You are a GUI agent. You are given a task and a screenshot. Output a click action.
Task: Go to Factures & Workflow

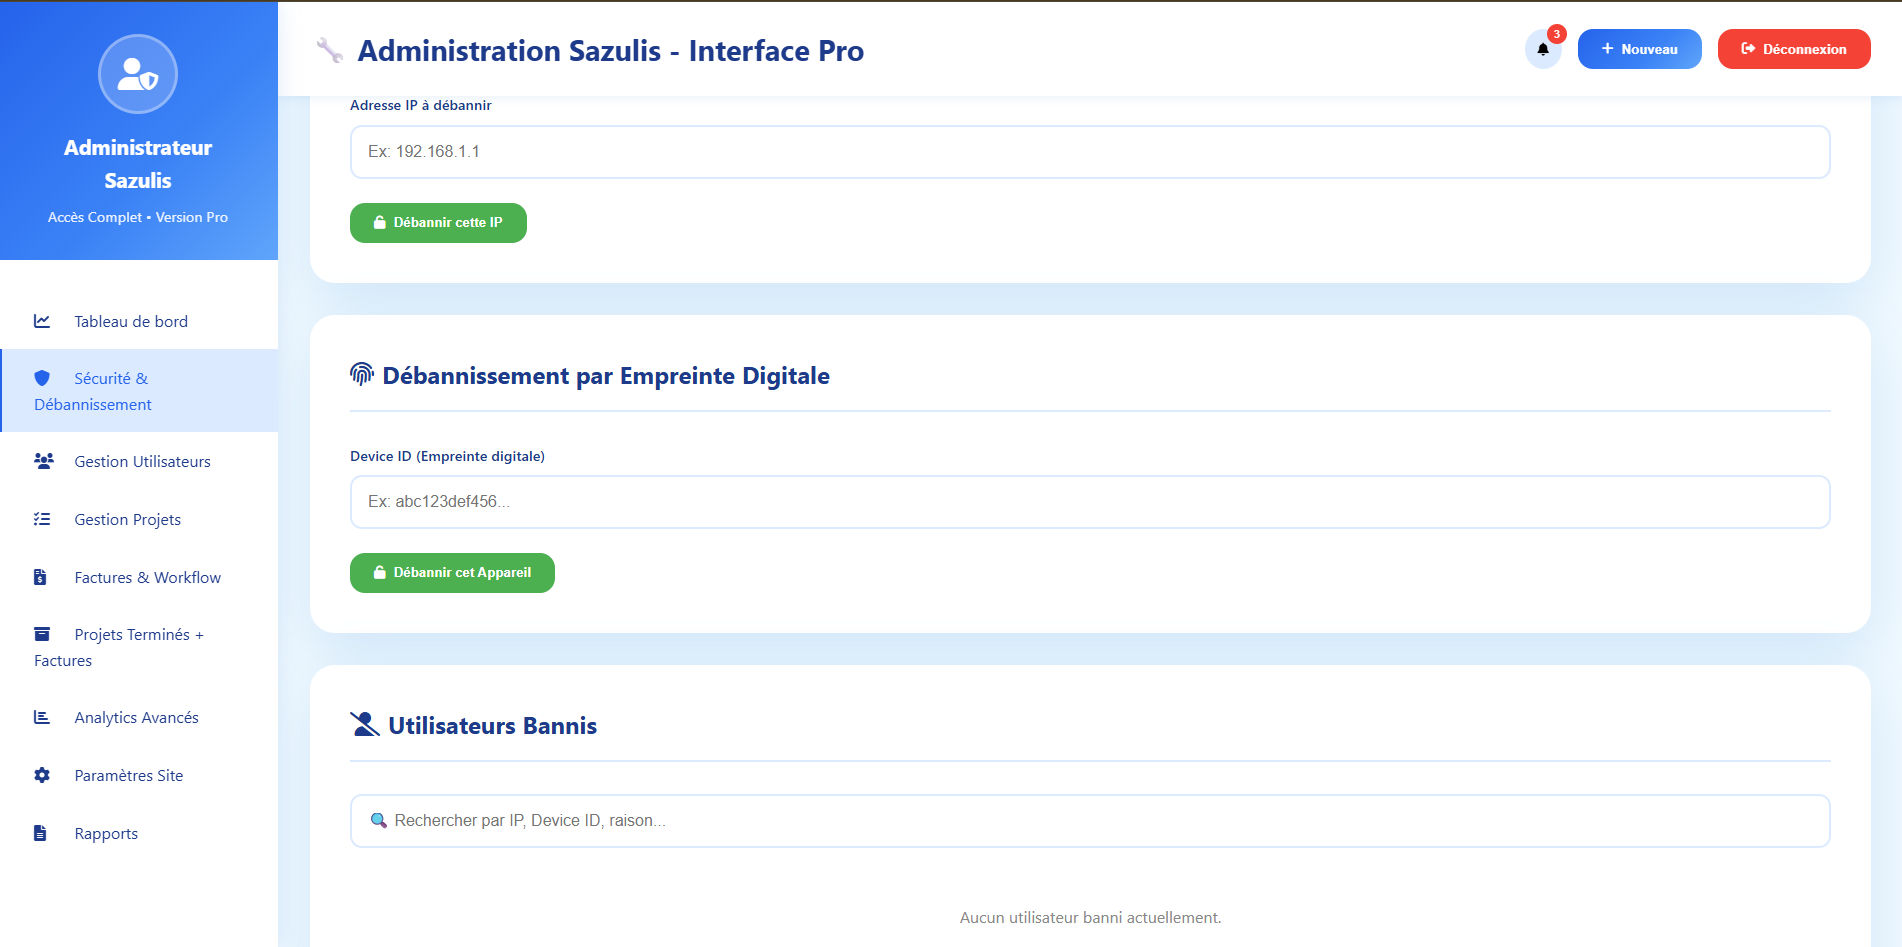pos(147,577)
